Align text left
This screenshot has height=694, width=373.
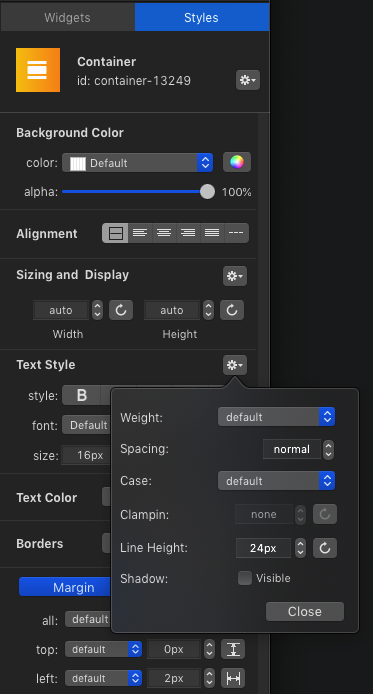coord(140,233)
